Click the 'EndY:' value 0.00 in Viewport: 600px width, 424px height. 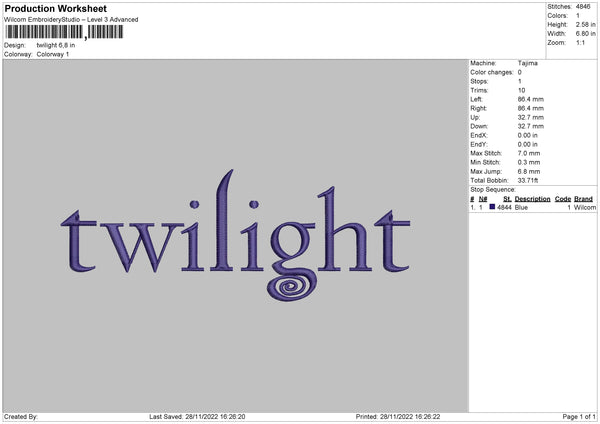pos(528,145)
